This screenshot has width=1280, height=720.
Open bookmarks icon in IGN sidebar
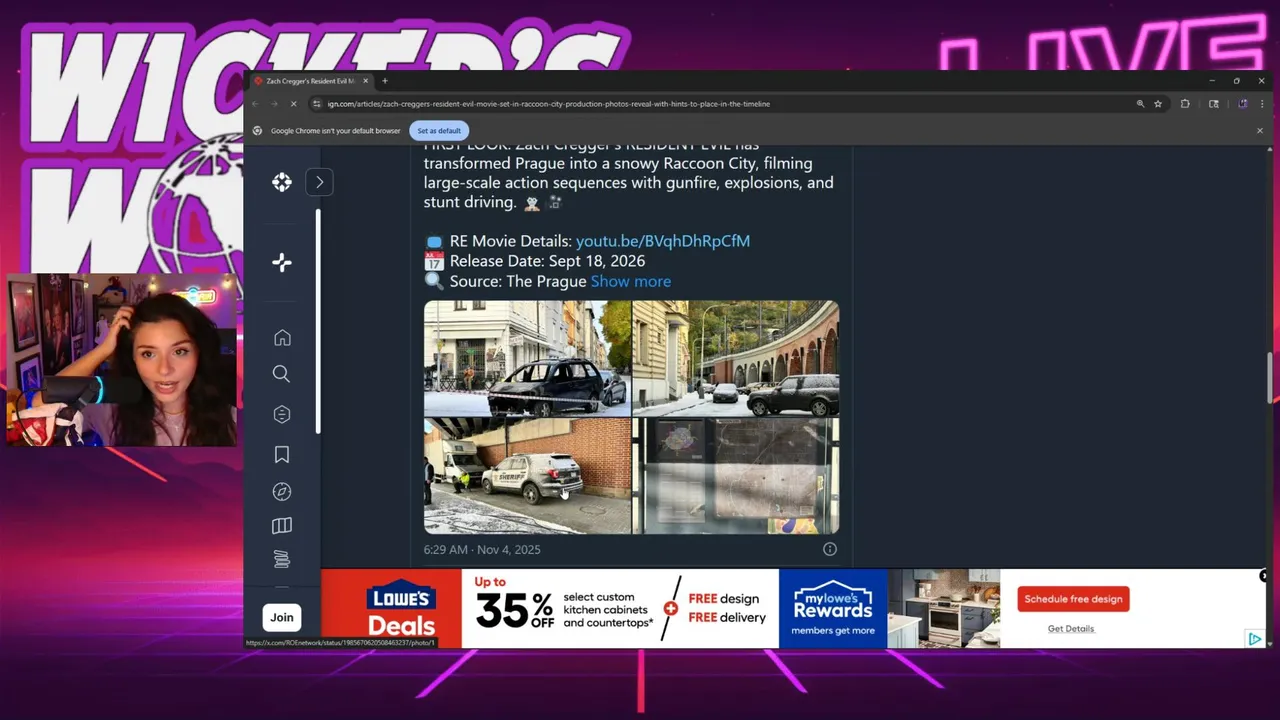(282, 455)
